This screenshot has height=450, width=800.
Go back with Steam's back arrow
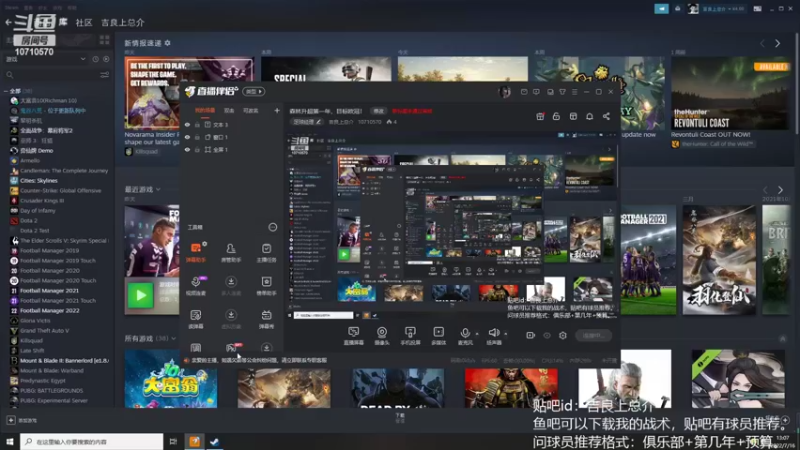(8, 22)
